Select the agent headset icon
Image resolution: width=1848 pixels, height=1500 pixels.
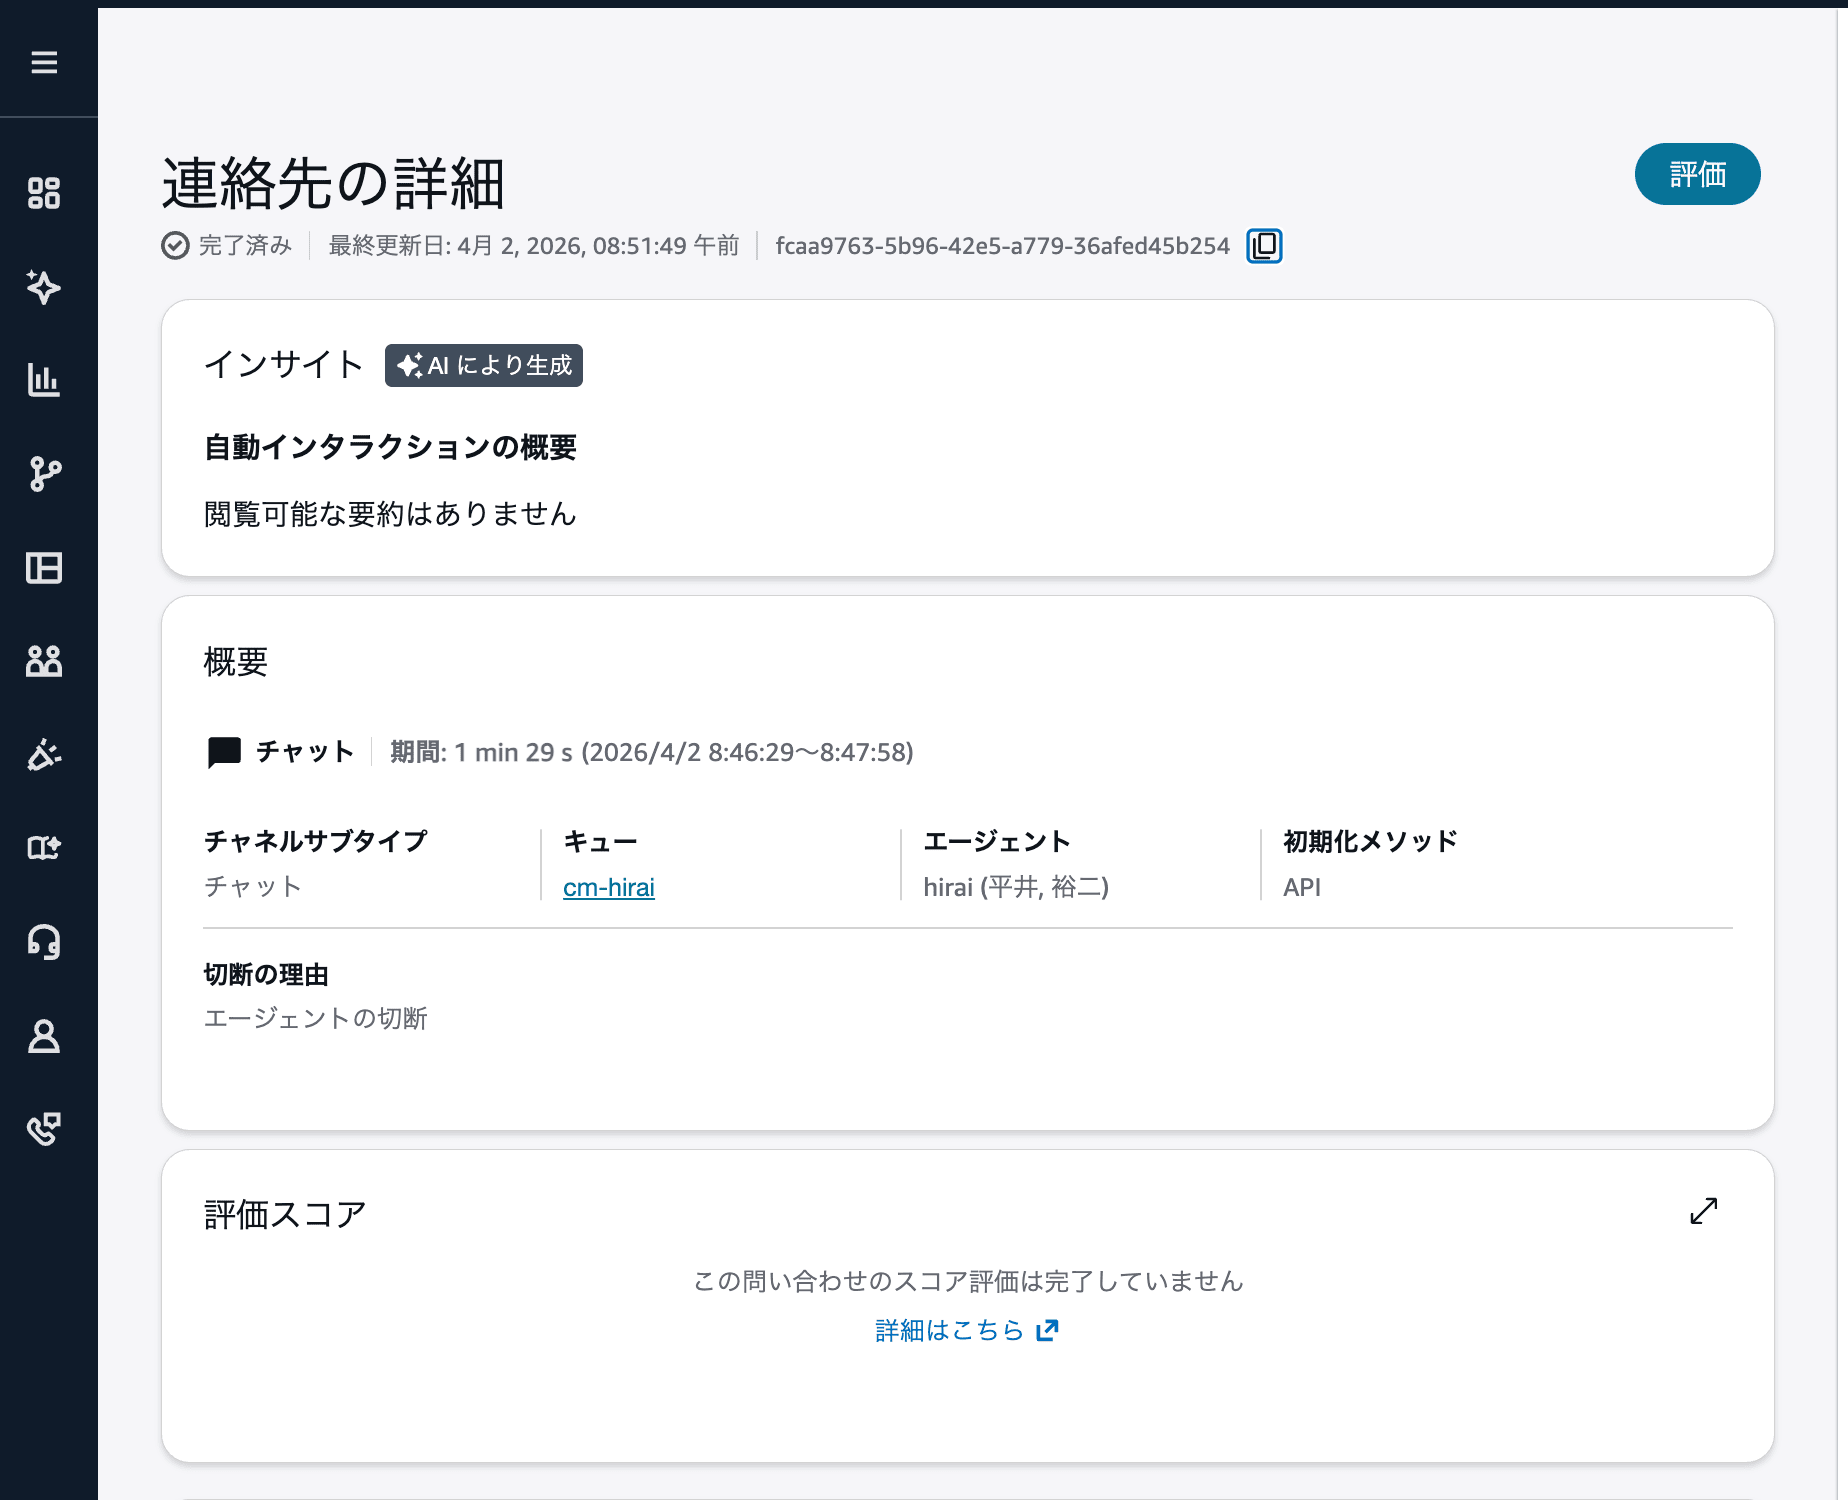click(45, 942)
